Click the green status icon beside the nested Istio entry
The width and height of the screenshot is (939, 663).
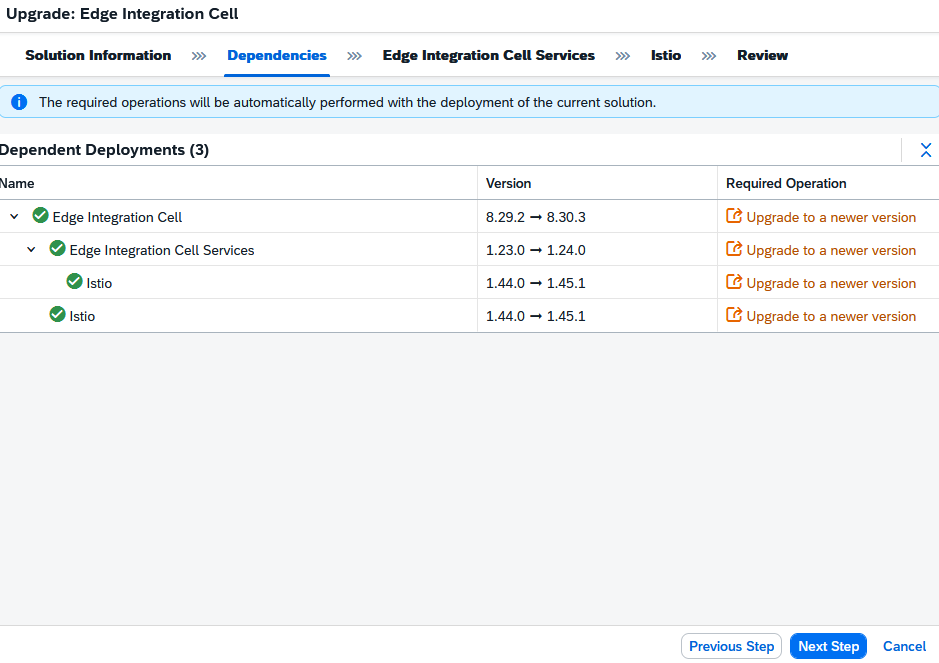coord(76,282)
